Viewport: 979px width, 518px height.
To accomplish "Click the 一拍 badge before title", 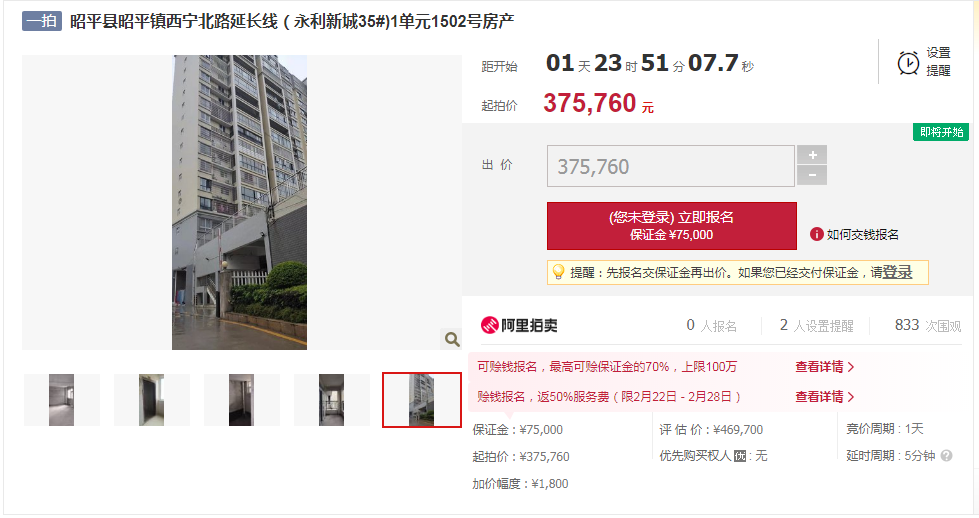I will (42, 21).
